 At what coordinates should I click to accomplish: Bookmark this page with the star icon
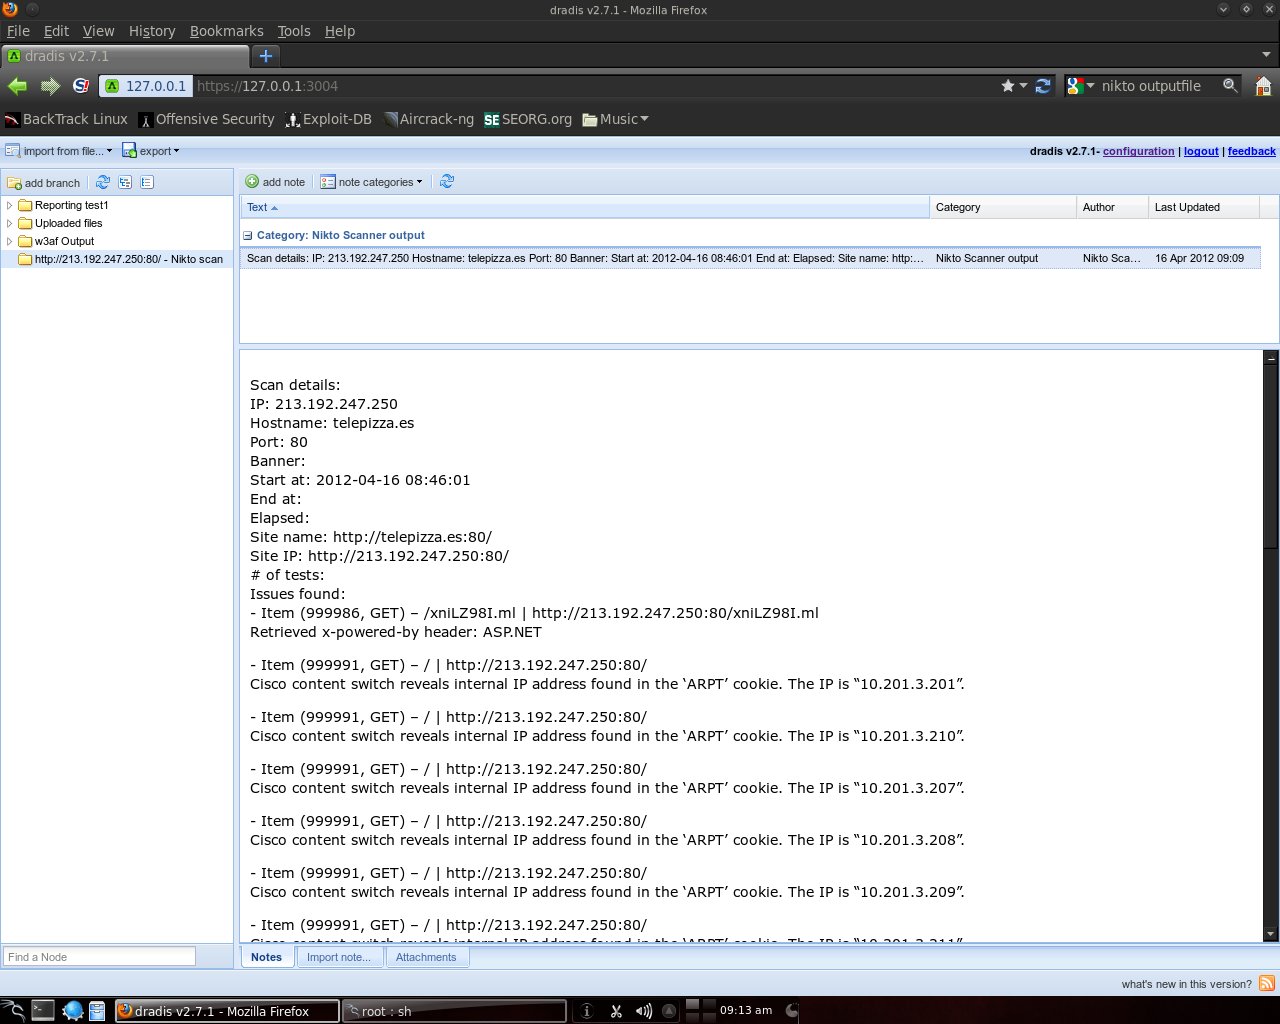[x=1008, y=86]
